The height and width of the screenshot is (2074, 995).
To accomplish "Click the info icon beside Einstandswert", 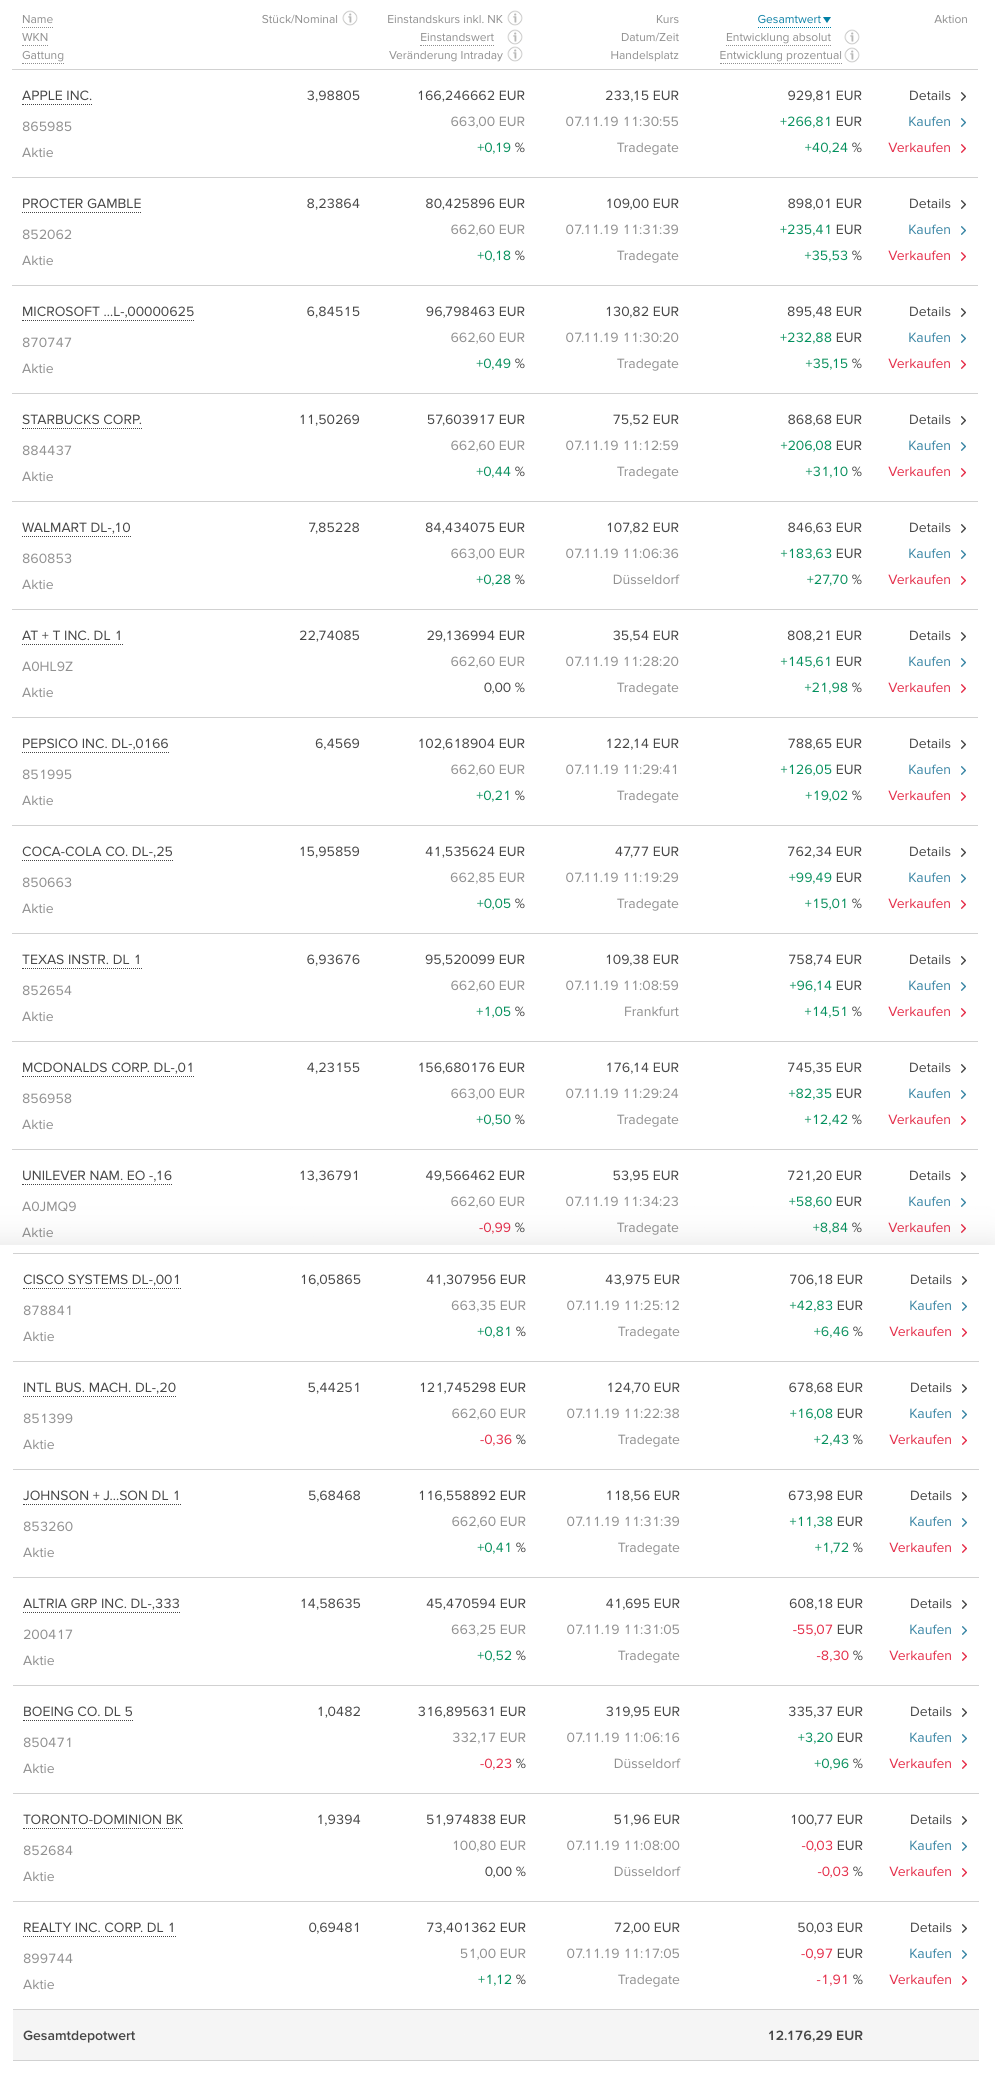I will pyautogui.click(x=515, y=37).
